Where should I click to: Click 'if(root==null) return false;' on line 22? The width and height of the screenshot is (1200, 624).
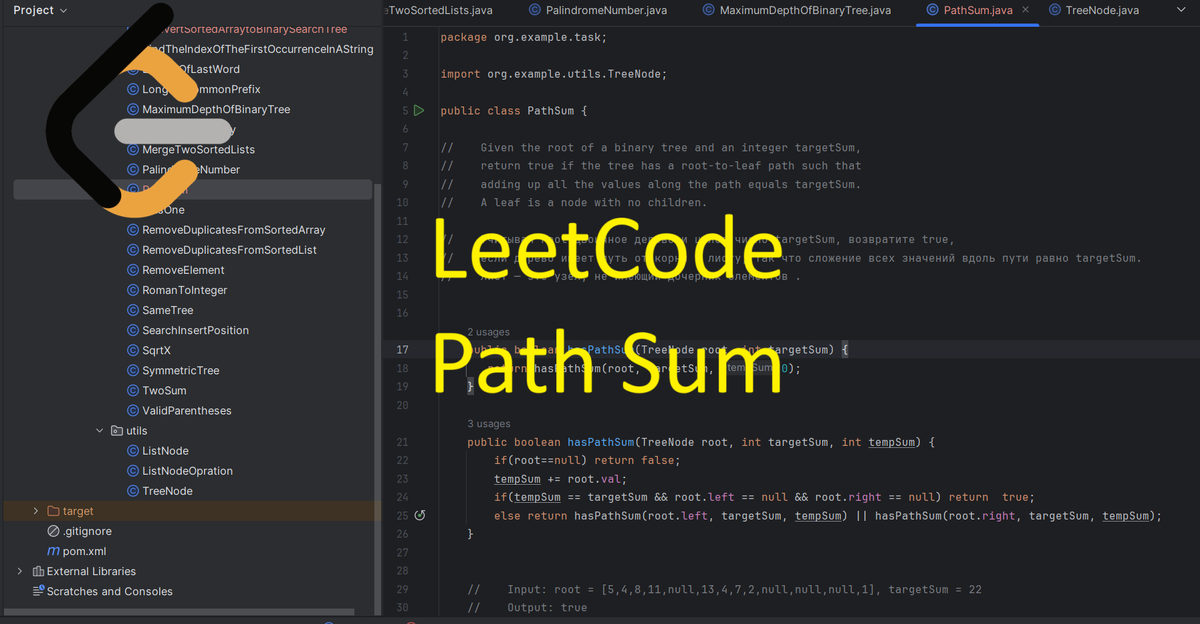point(587,460)
